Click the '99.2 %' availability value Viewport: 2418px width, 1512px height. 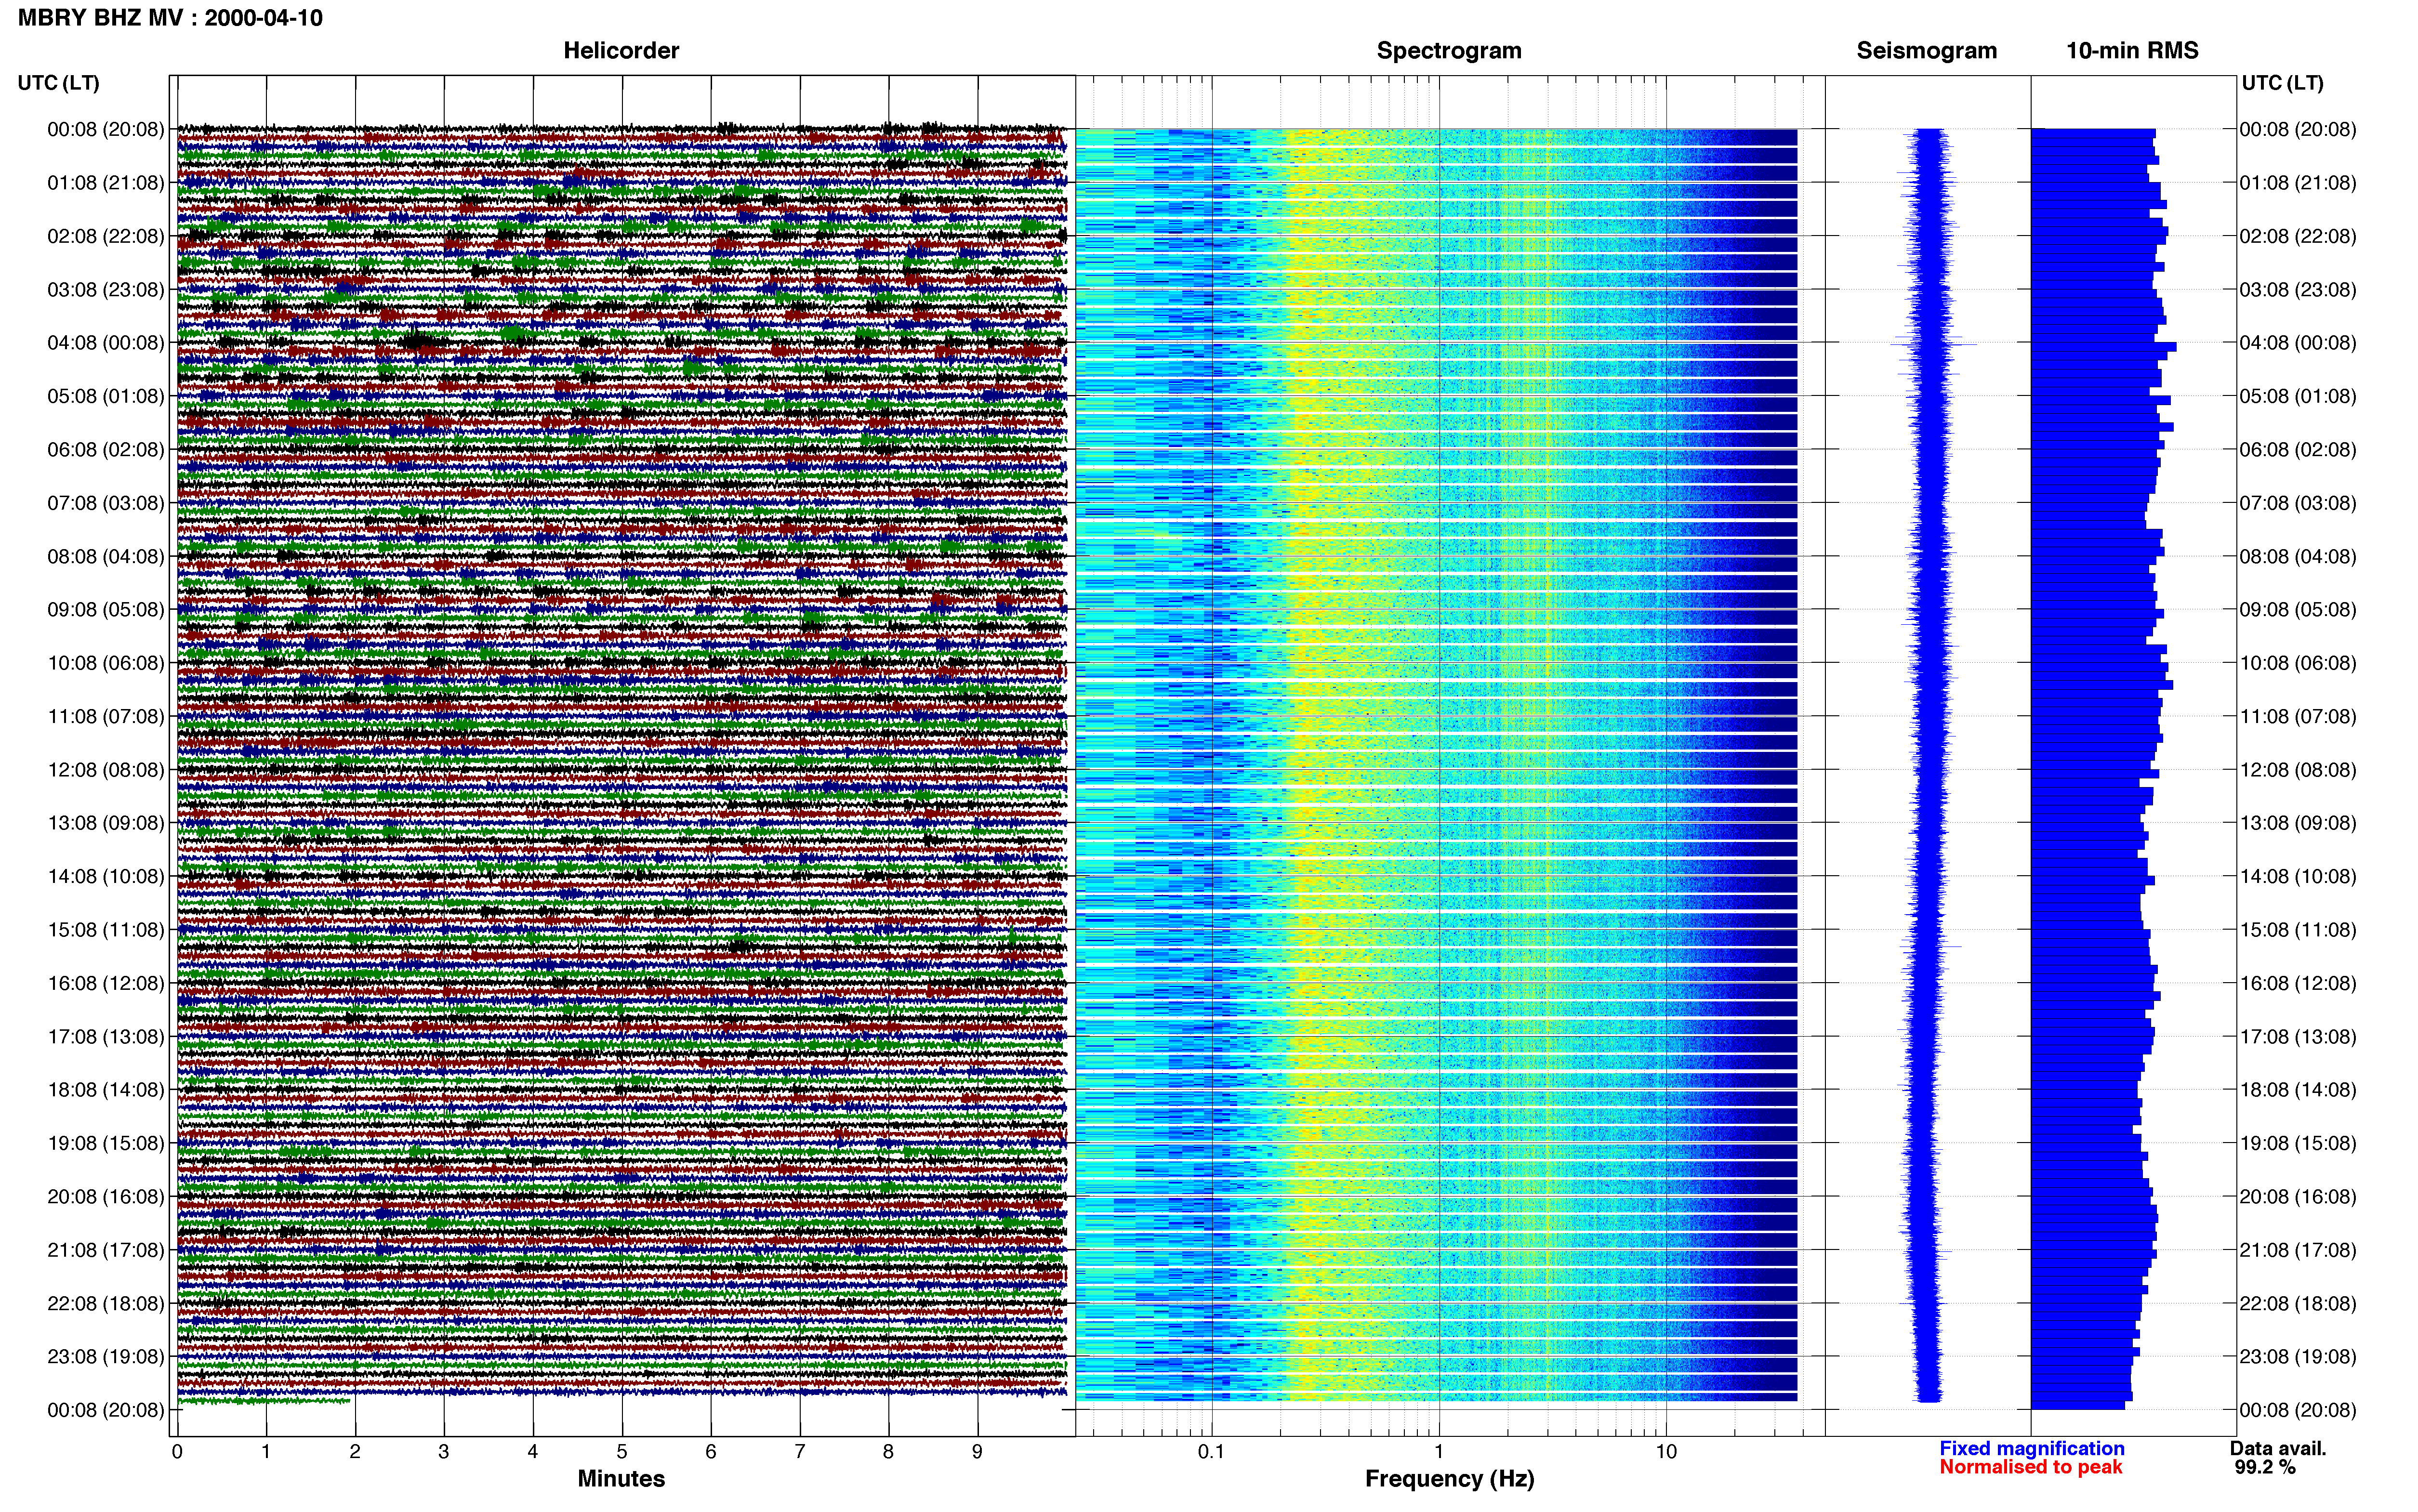click(x=2265, y=1467)
